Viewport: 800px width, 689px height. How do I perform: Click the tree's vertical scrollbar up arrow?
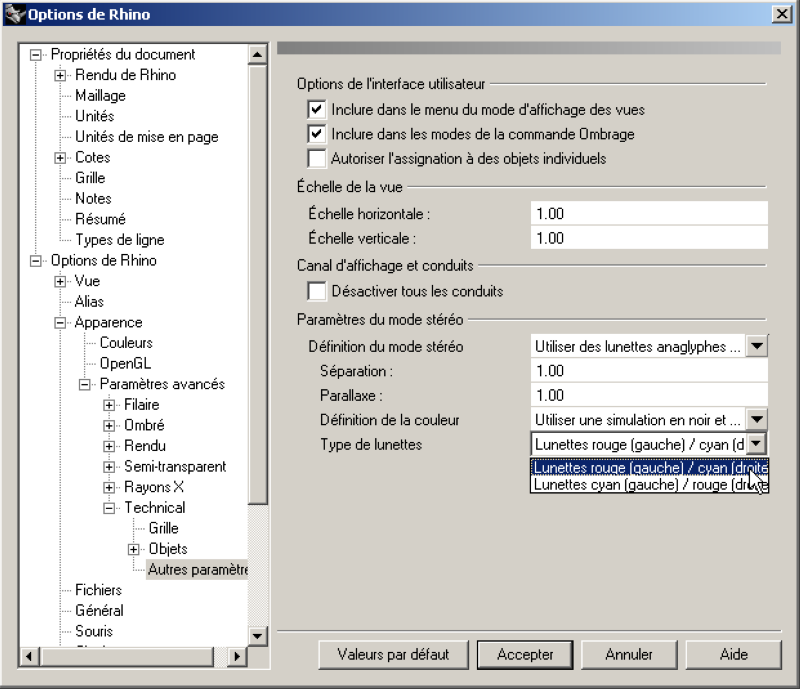coord(257,54)
